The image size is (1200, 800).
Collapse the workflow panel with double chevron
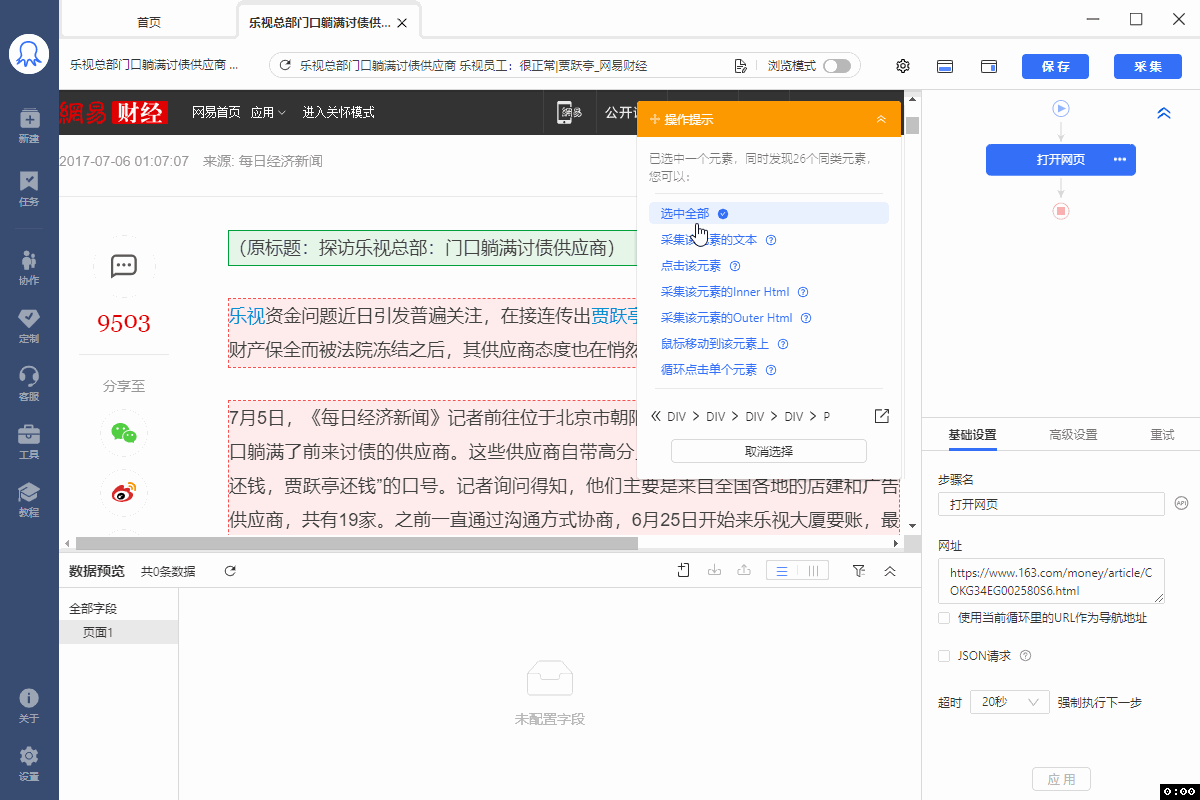point(1163,113)
